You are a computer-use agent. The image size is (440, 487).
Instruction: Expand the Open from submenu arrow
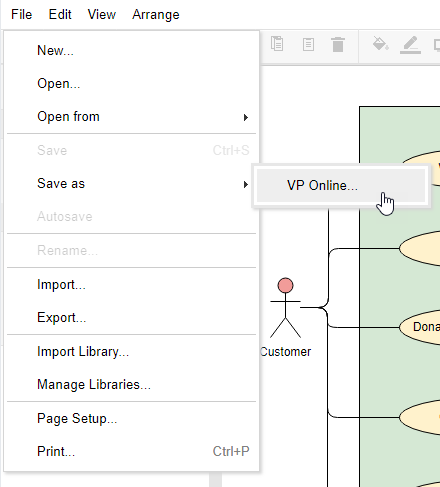coord(246,117)
